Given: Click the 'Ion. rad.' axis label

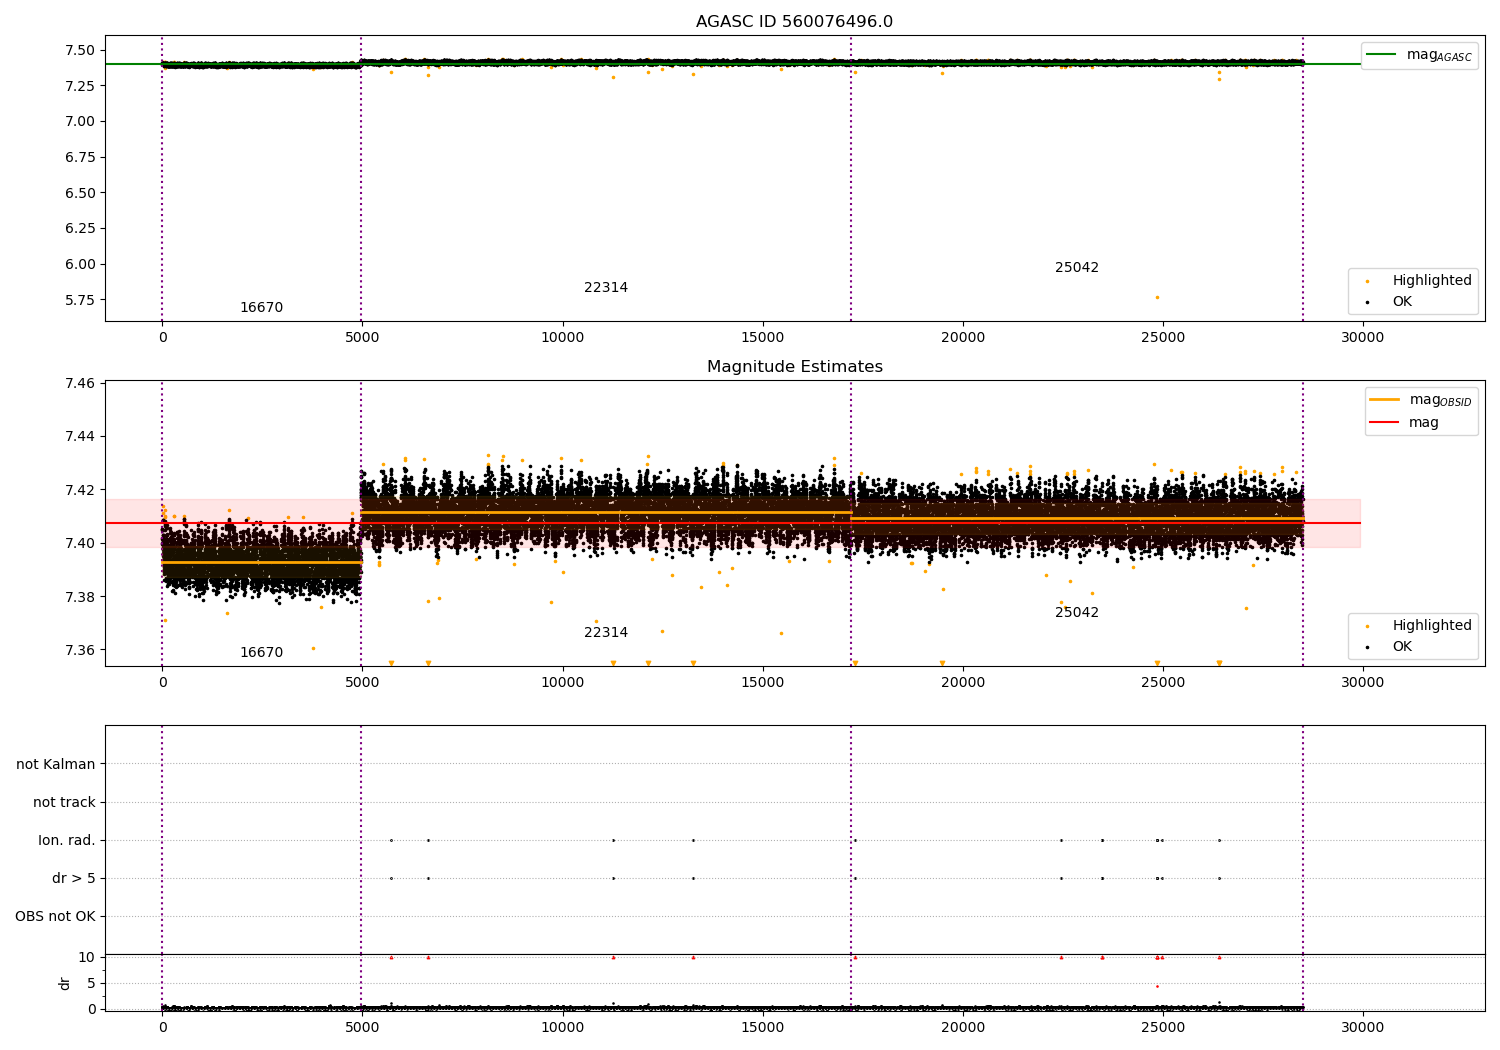Looking at the screenshot, I should tap(67, 840).
